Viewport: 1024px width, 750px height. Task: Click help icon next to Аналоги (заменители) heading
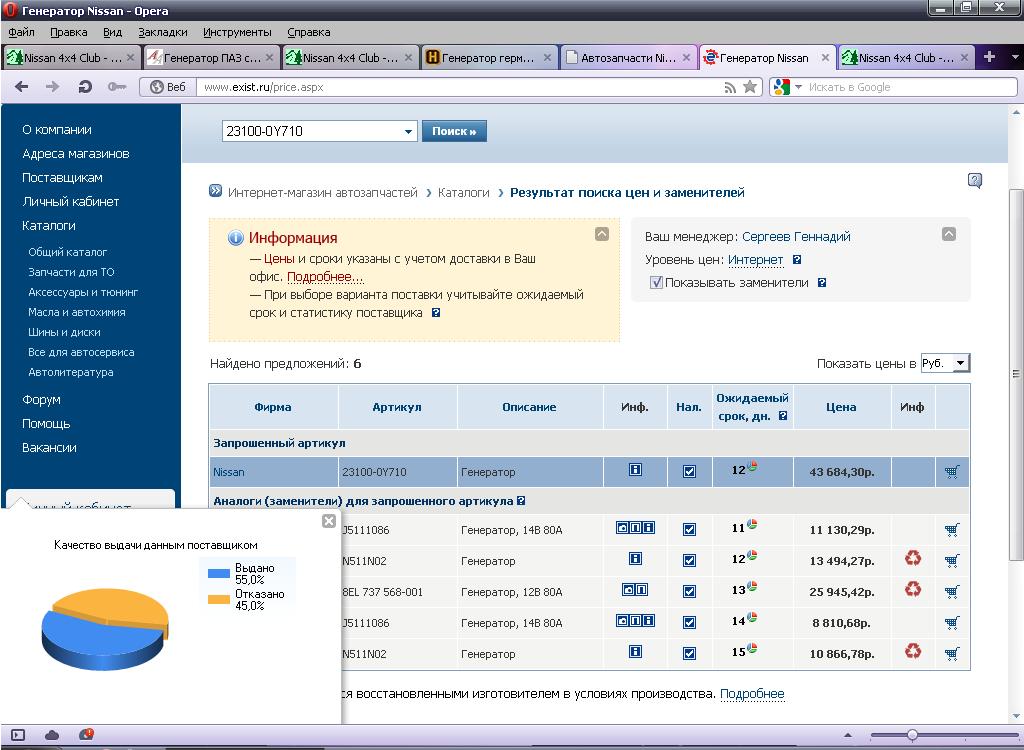pyautogui.click(x=520, y=501)
